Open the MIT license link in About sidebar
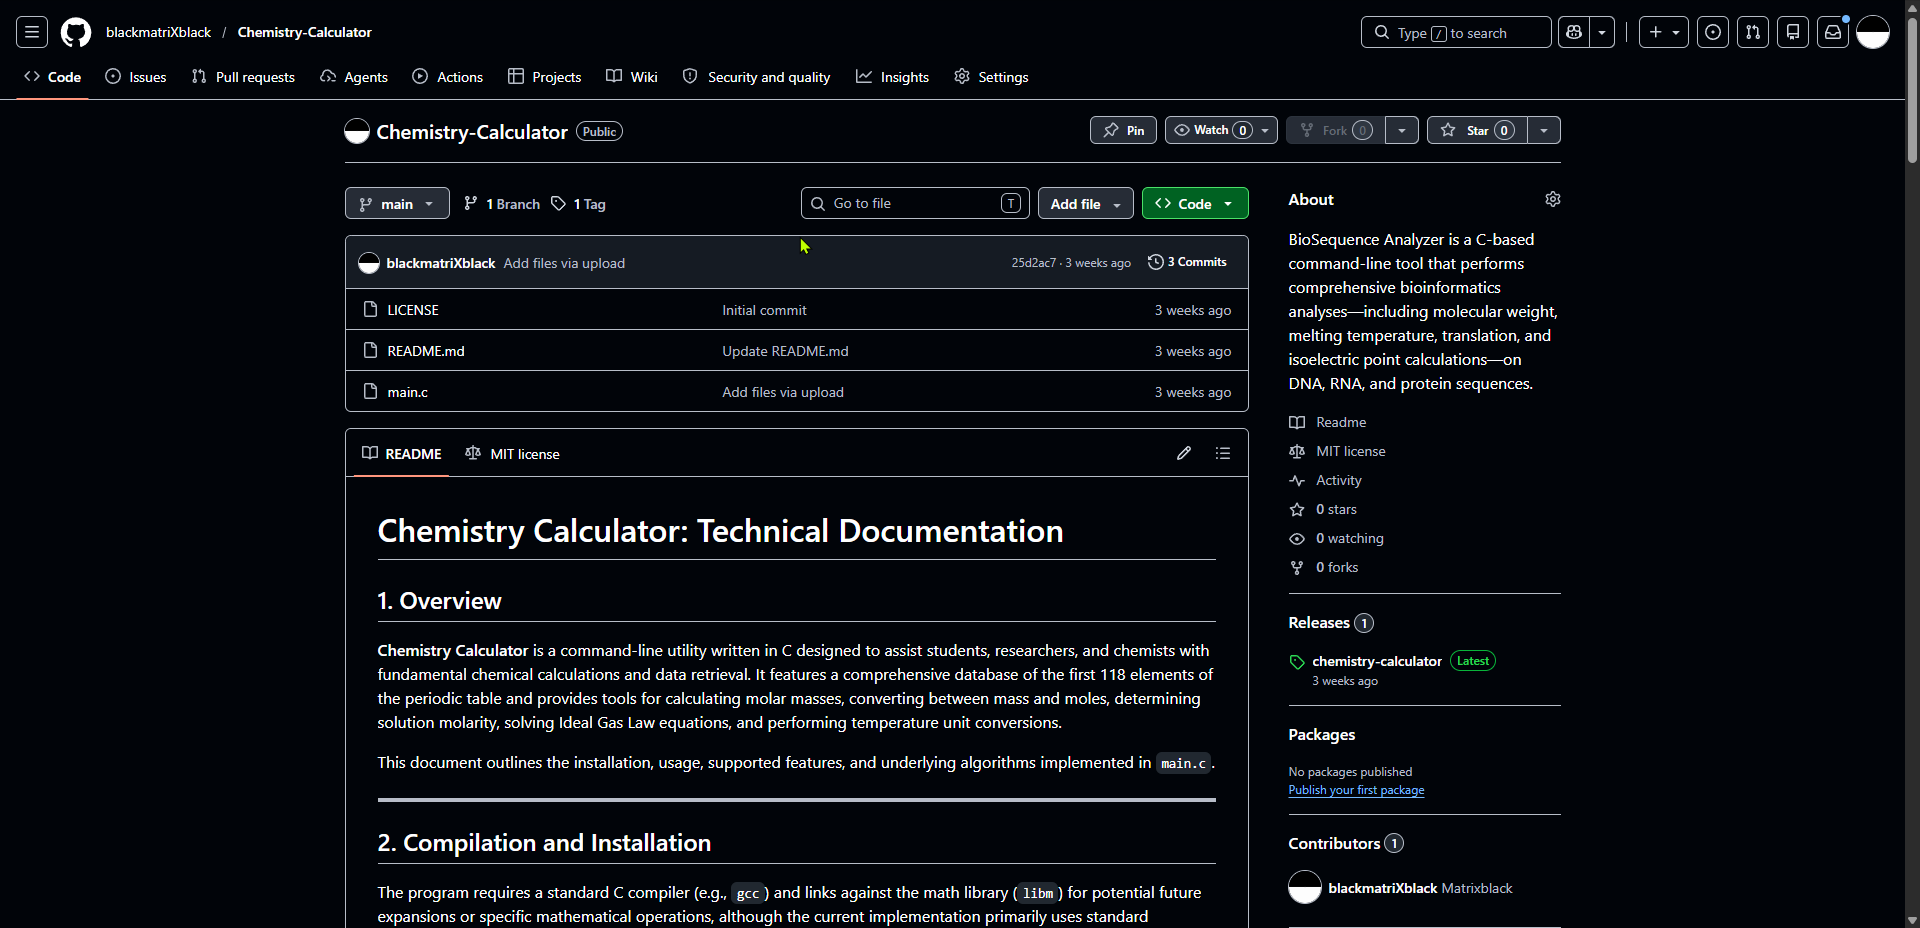 click(x=1351, y=451)
